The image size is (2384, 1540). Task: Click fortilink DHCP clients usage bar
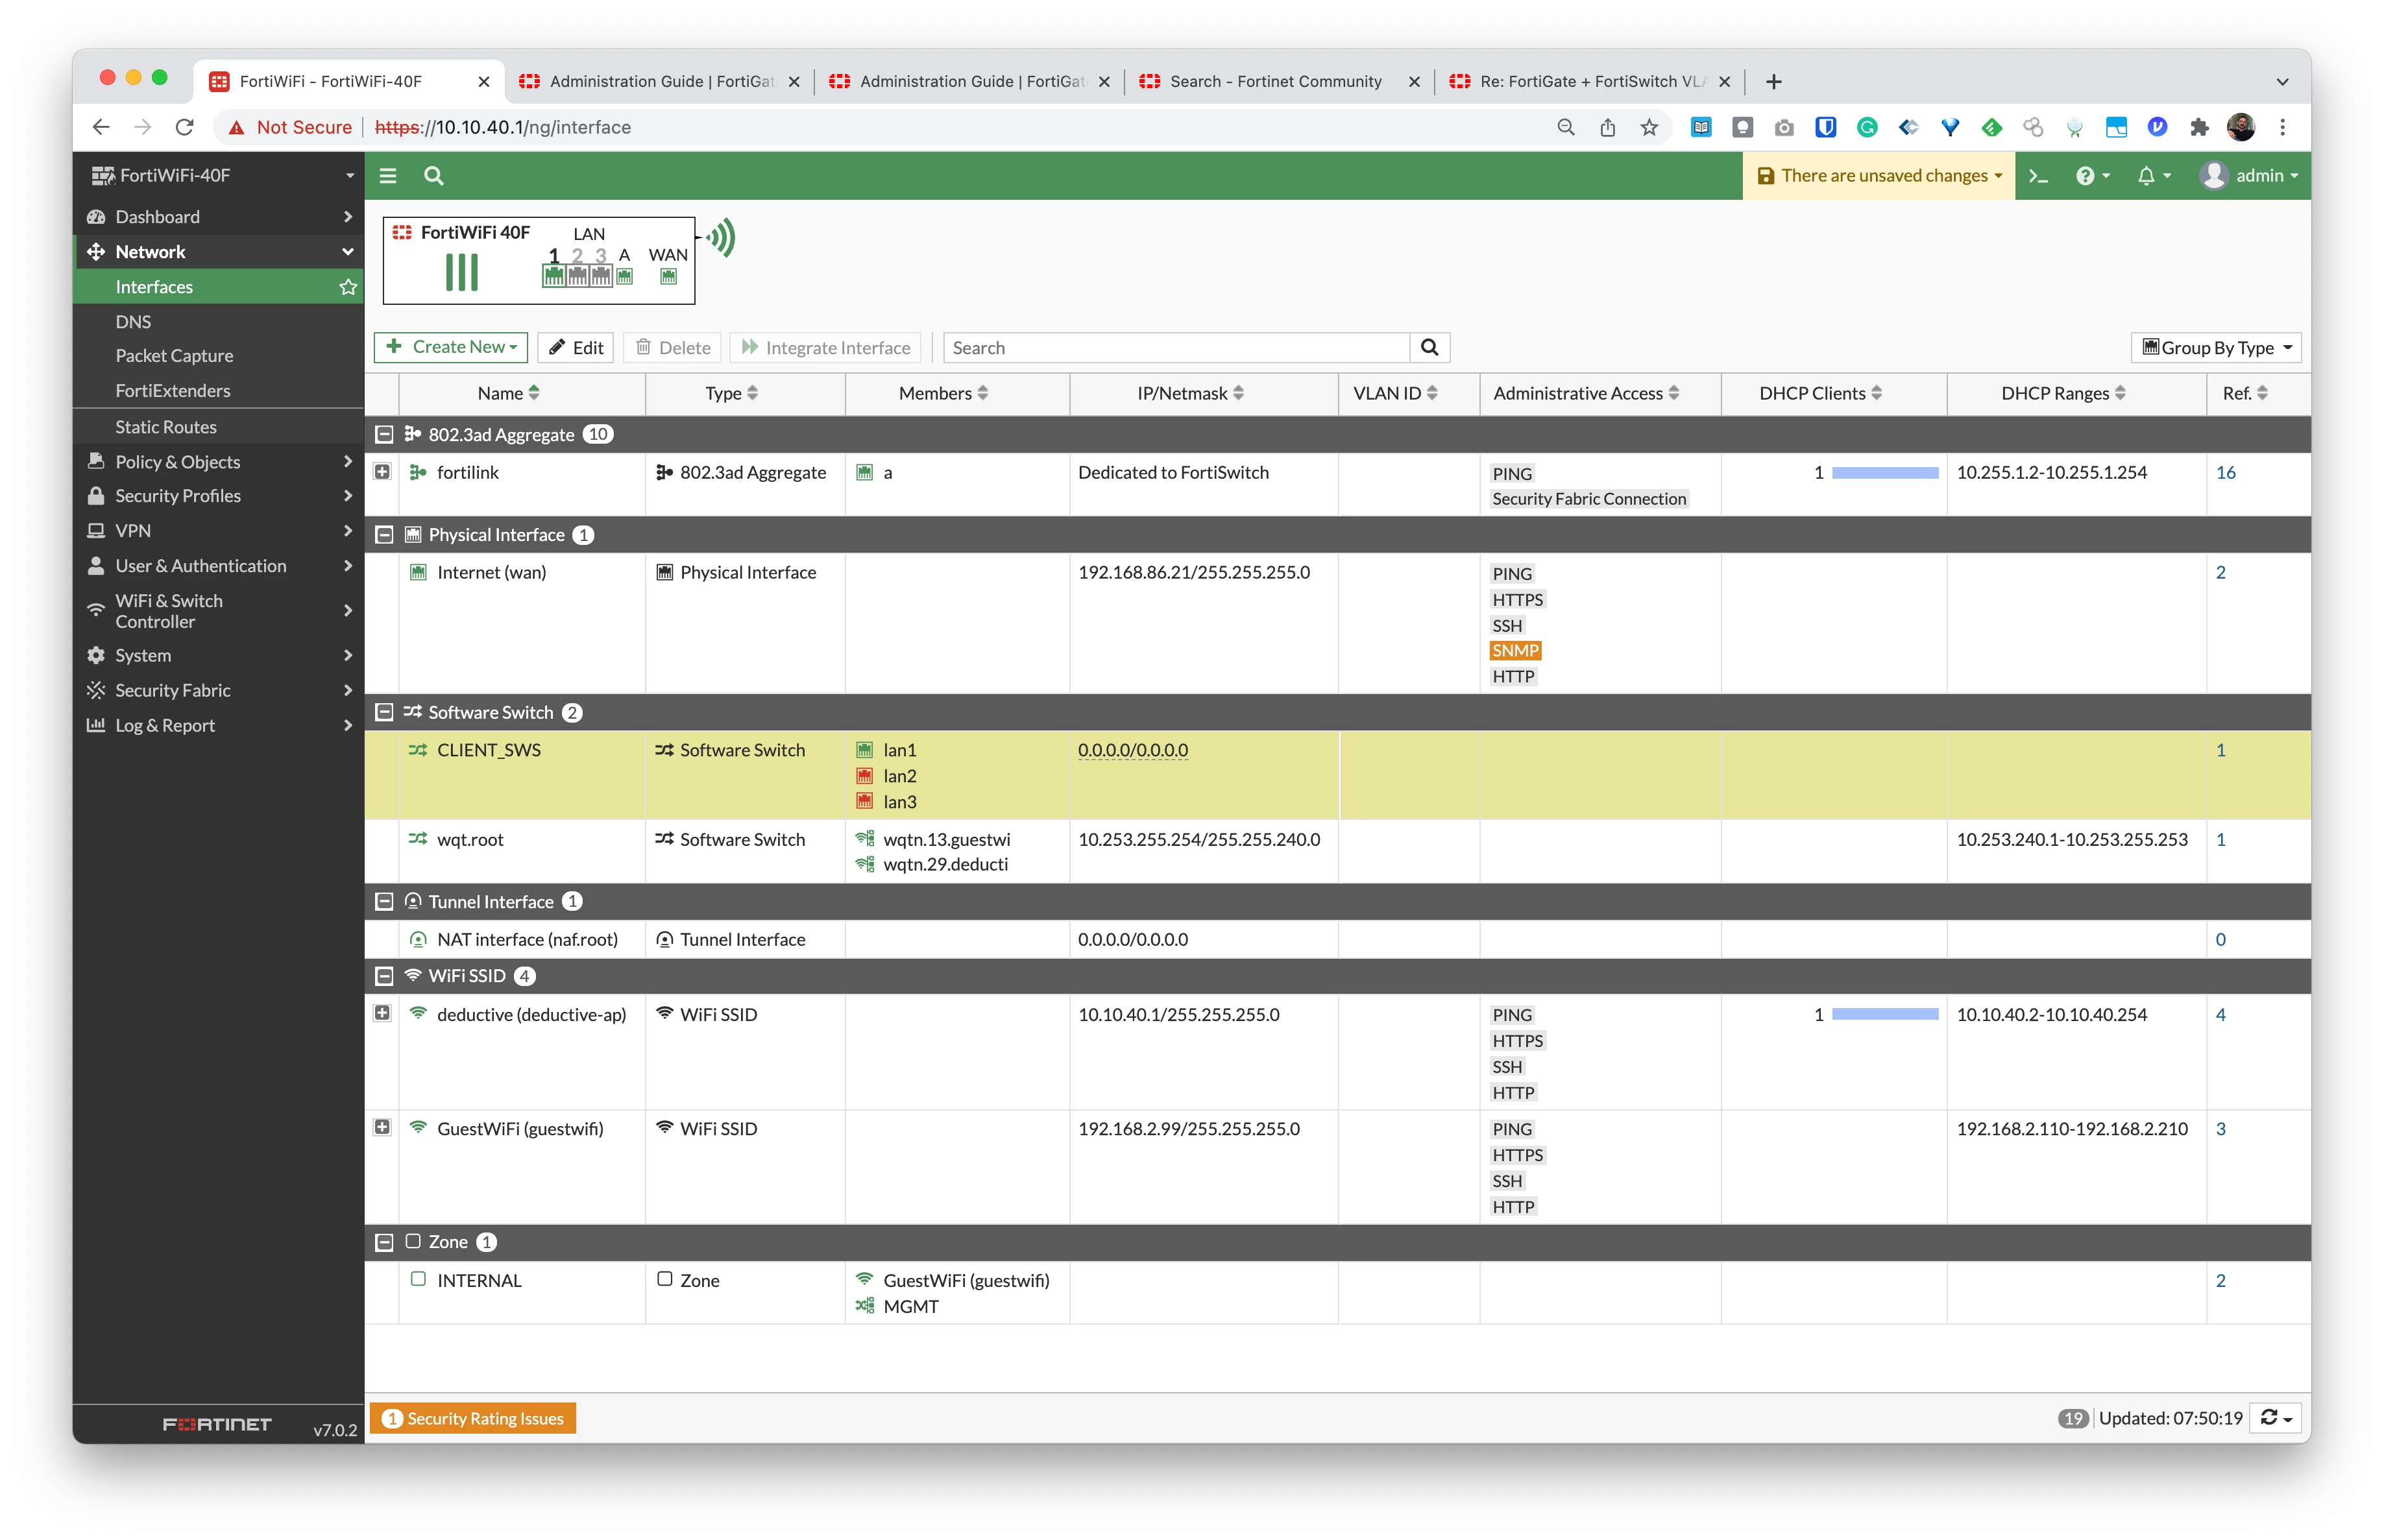click(1884, 472)
